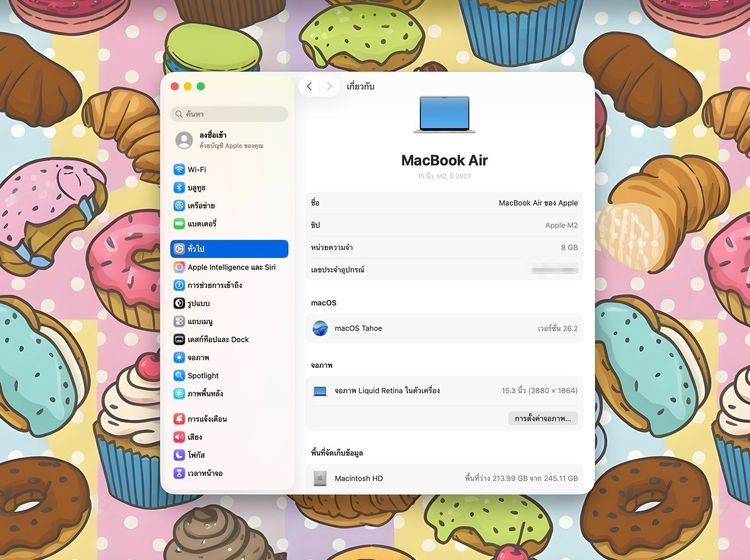Click the macOS Tahoe logo icon
The image size is (750, 560).
tap(320, 329)
